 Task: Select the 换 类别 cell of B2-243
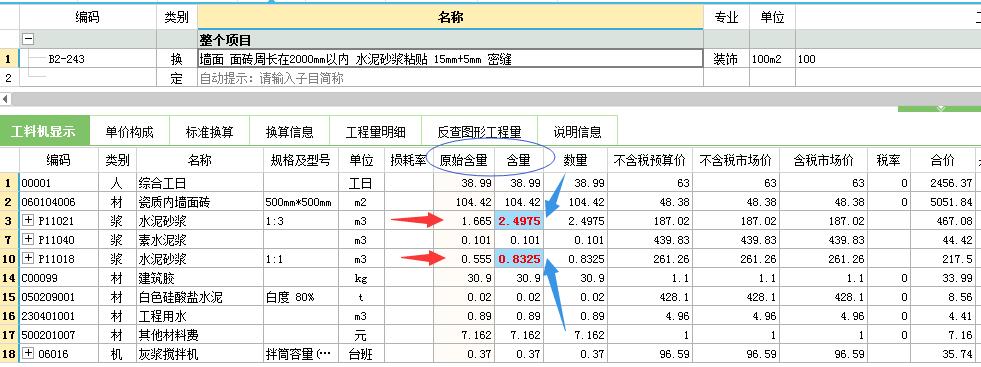tap(177, 59)
